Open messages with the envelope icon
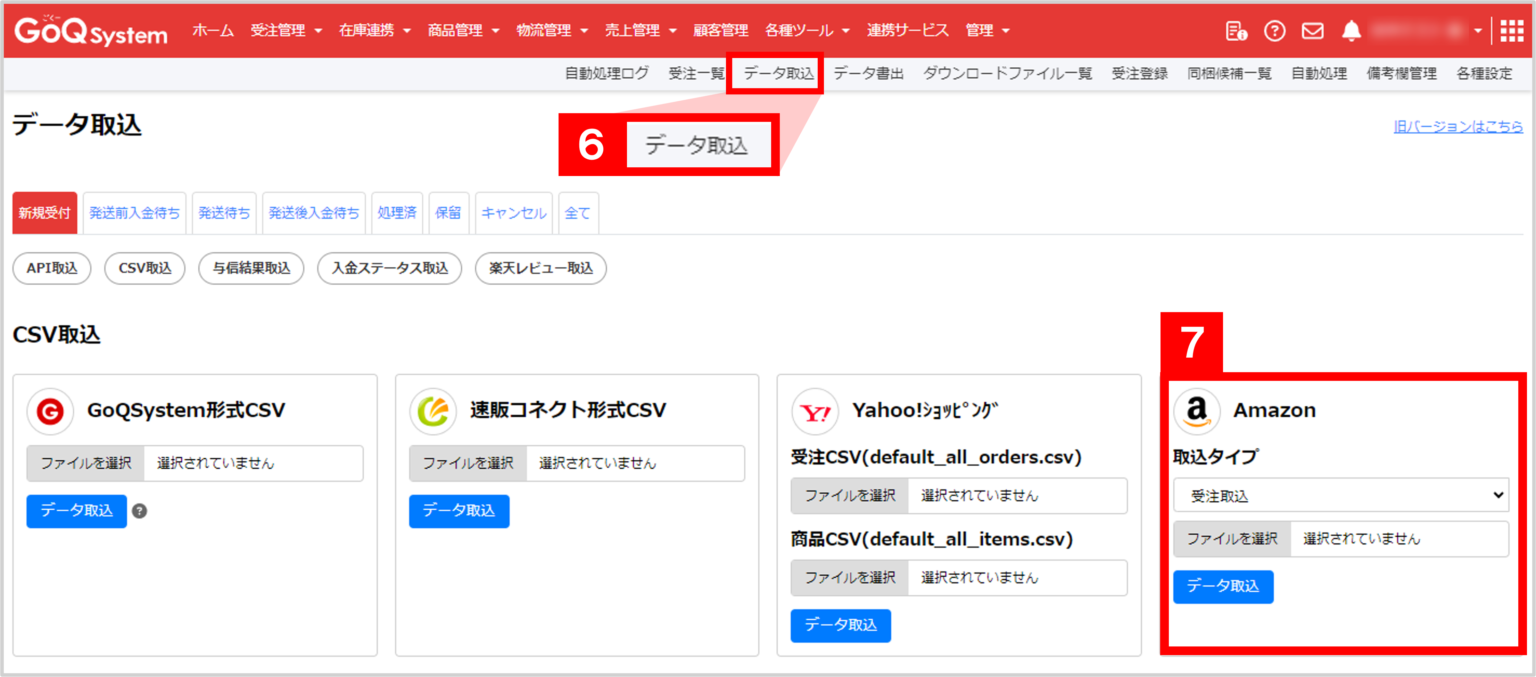 (x=1312, y=30)
